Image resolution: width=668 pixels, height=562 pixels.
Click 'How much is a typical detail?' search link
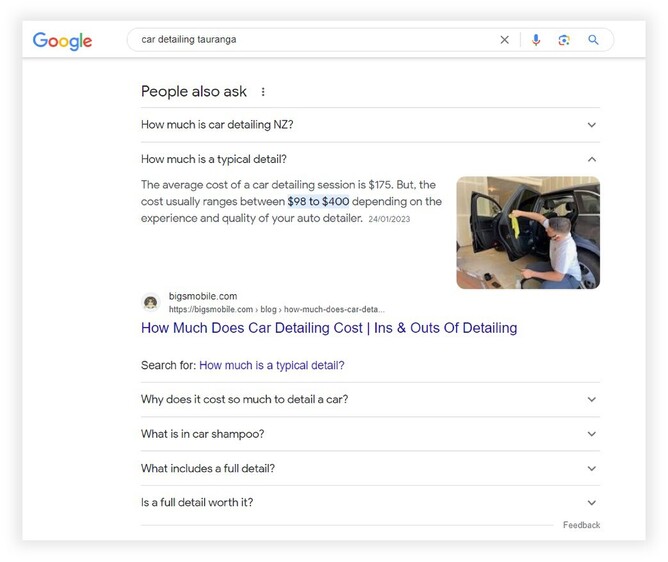point(271,366)
